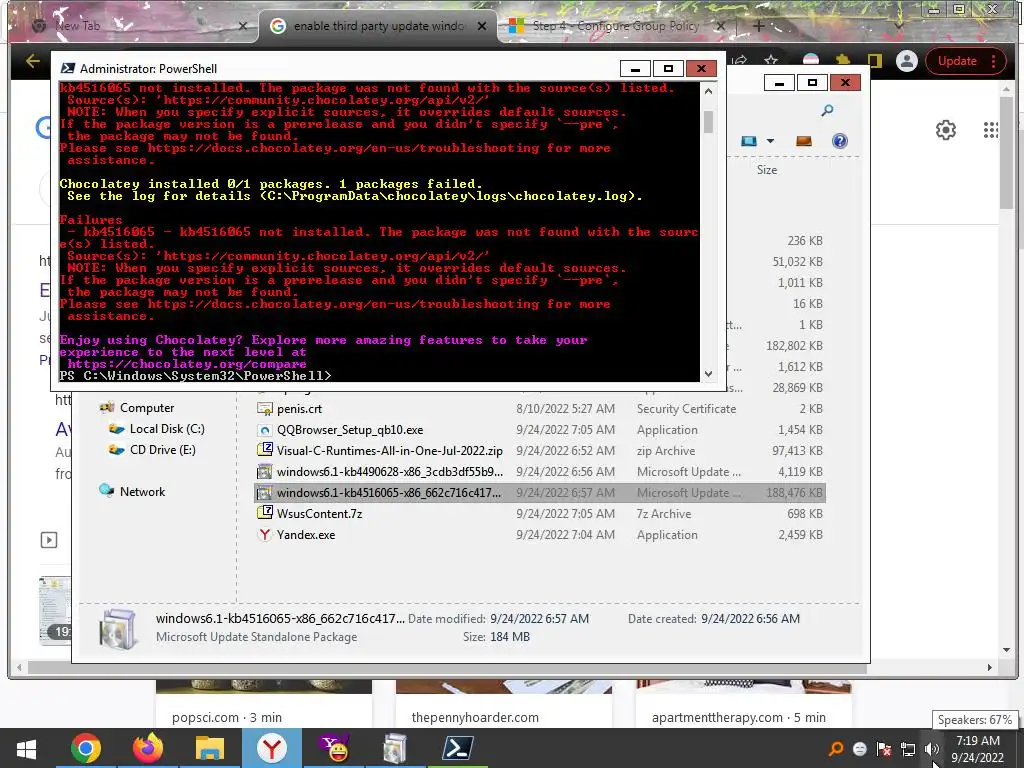Select Computer in navigation pane
Image resolution: width=1024 pixels, height=768 pixels.
point(147,408)
